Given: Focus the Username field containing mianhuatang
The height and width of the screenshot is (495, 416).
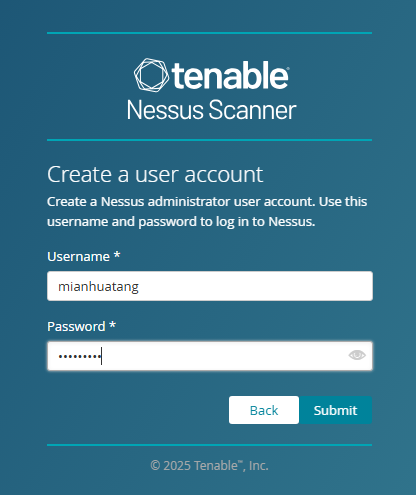Looking at the screenshot, I should click(x=210, y=286).
